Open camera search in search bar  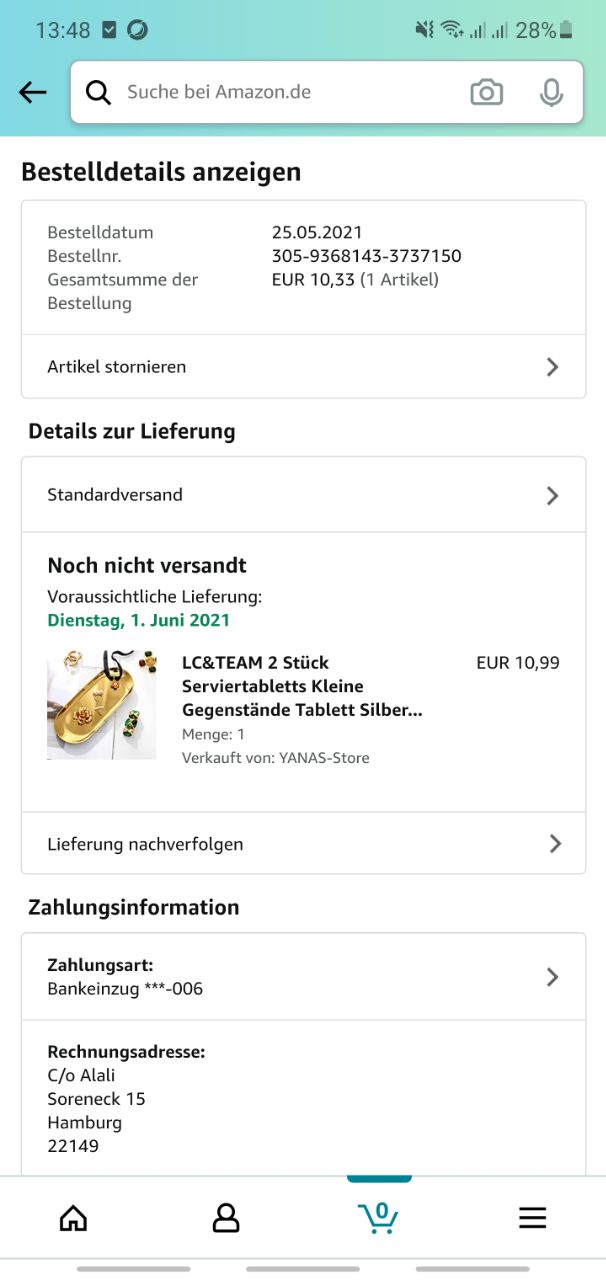click(486, 92)
